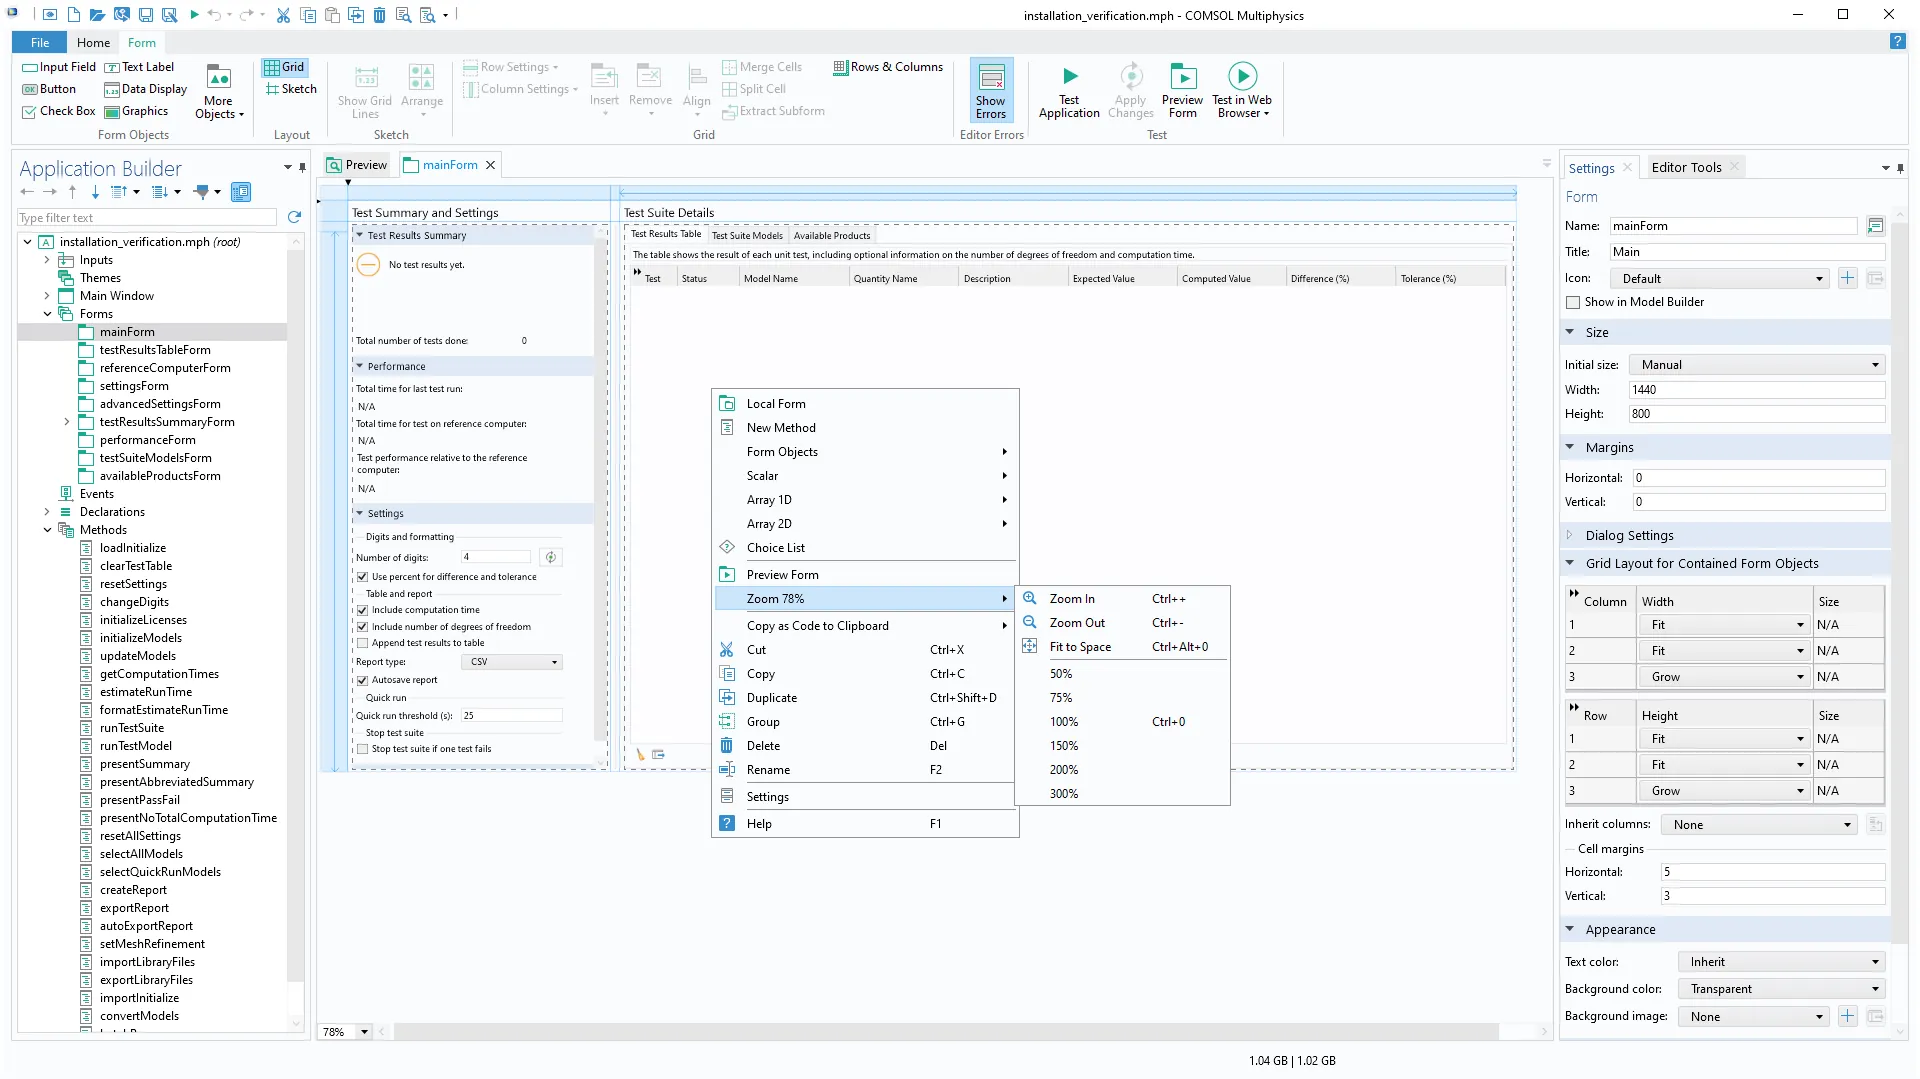Select the Sketch layout mode icon
The height and width of the screenshot is (1079, 1920).
(x=272, y=89)
